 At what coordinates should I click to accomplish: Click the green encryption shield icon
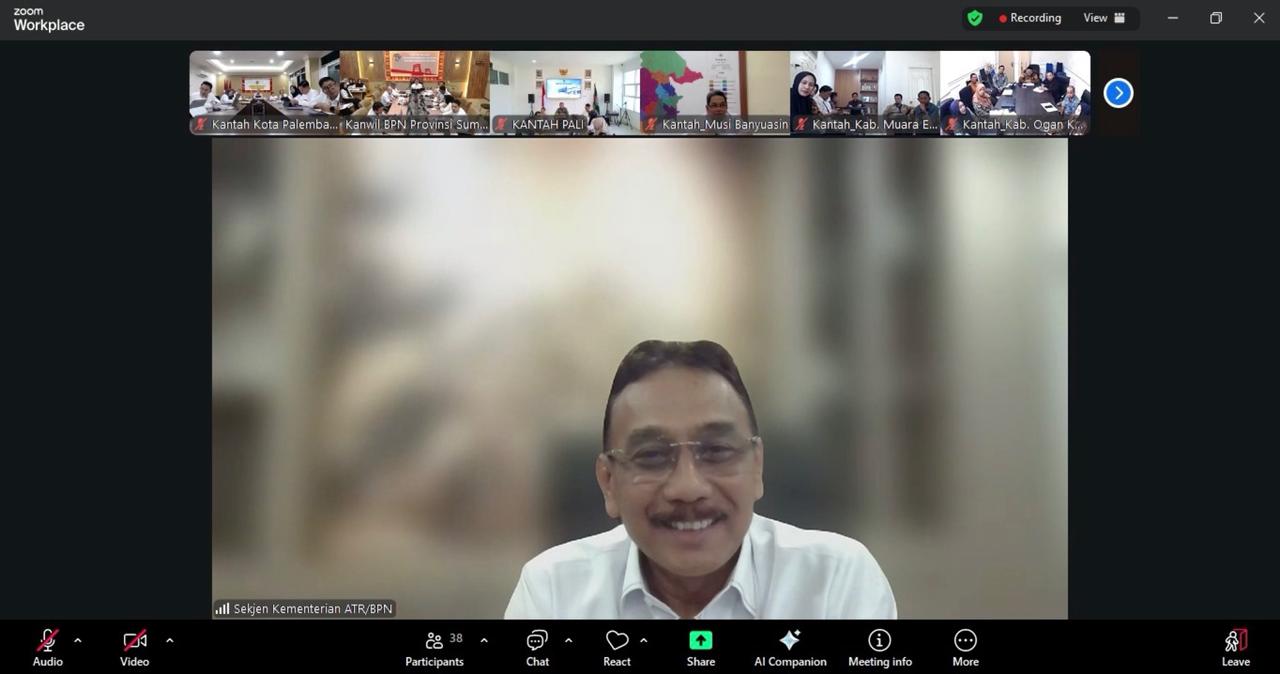975,18
